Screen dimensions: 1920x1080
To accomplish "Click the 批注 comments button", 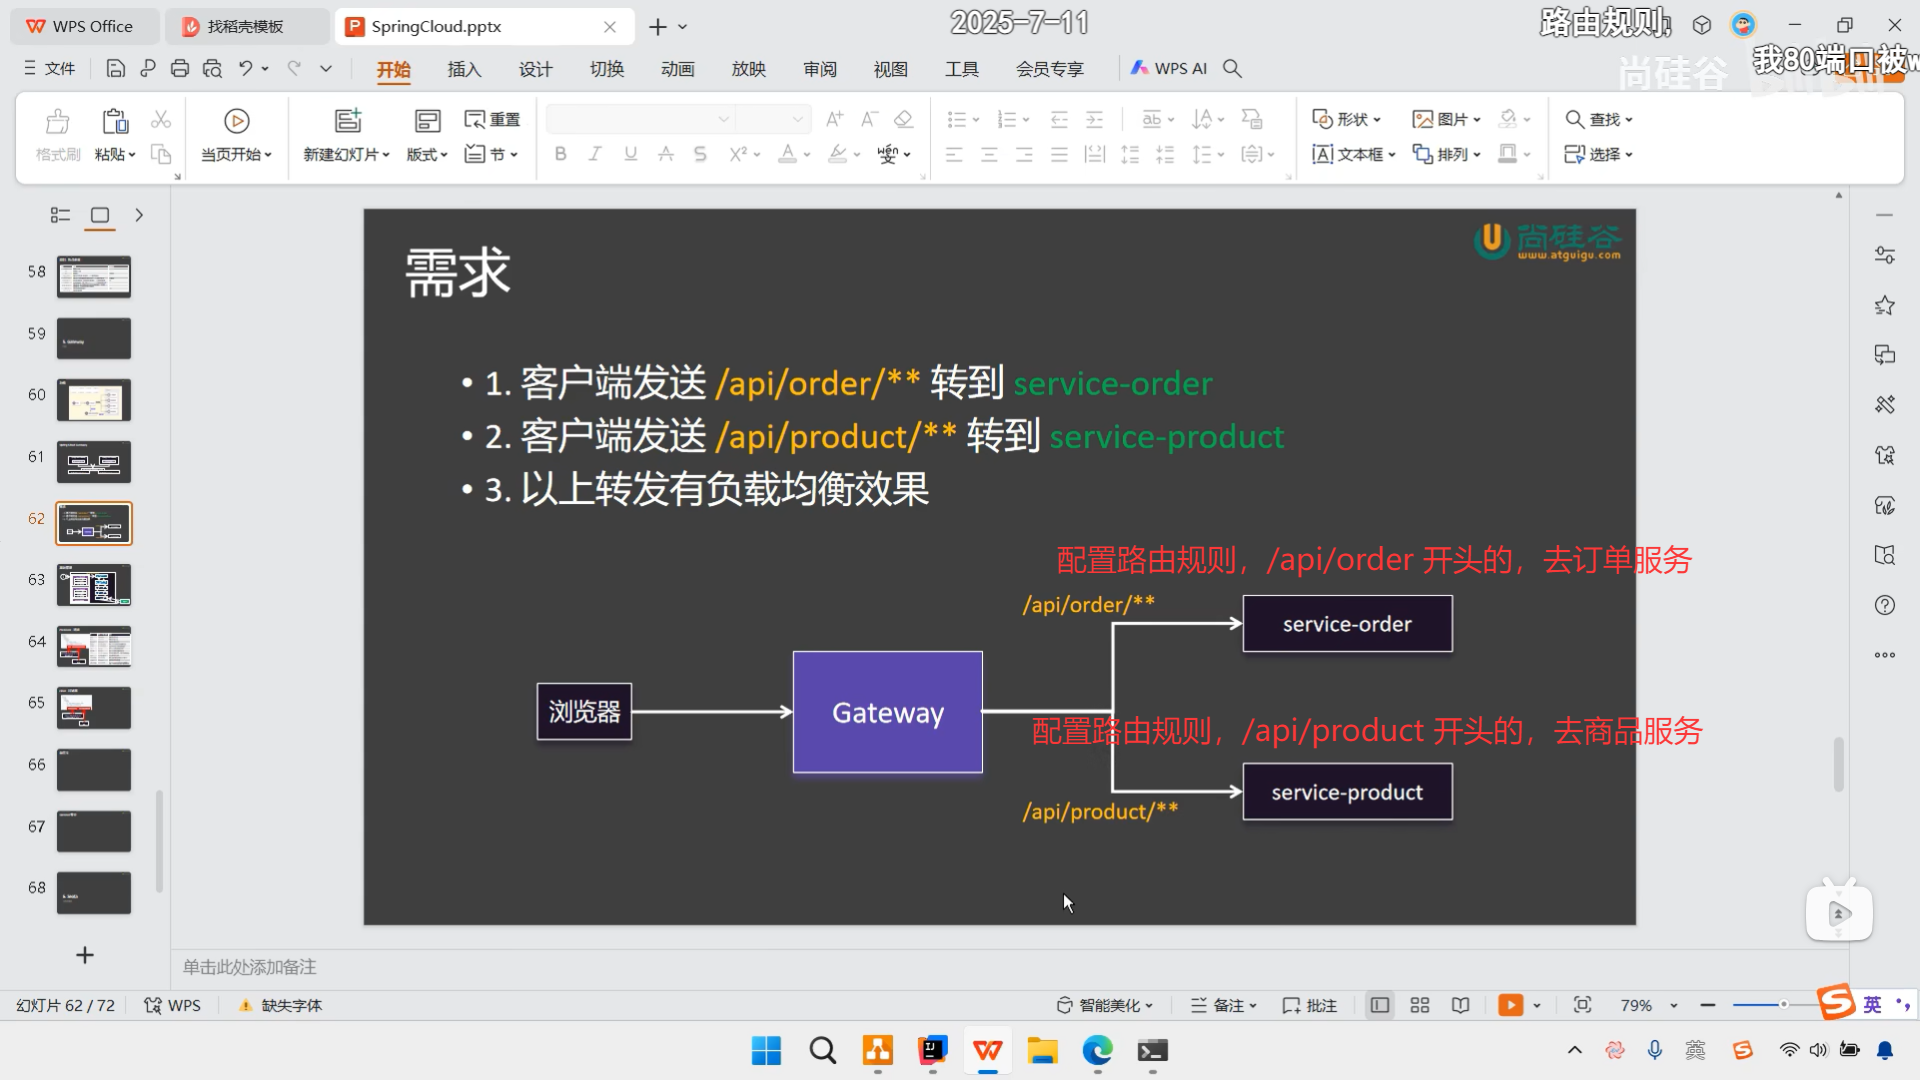I will coord(1310,1005).
